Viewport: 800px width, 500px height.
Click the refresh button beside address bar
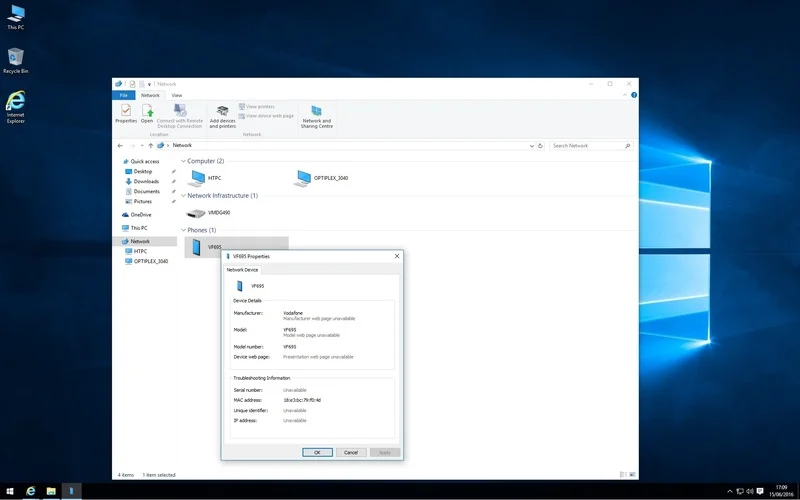[540, 145]
